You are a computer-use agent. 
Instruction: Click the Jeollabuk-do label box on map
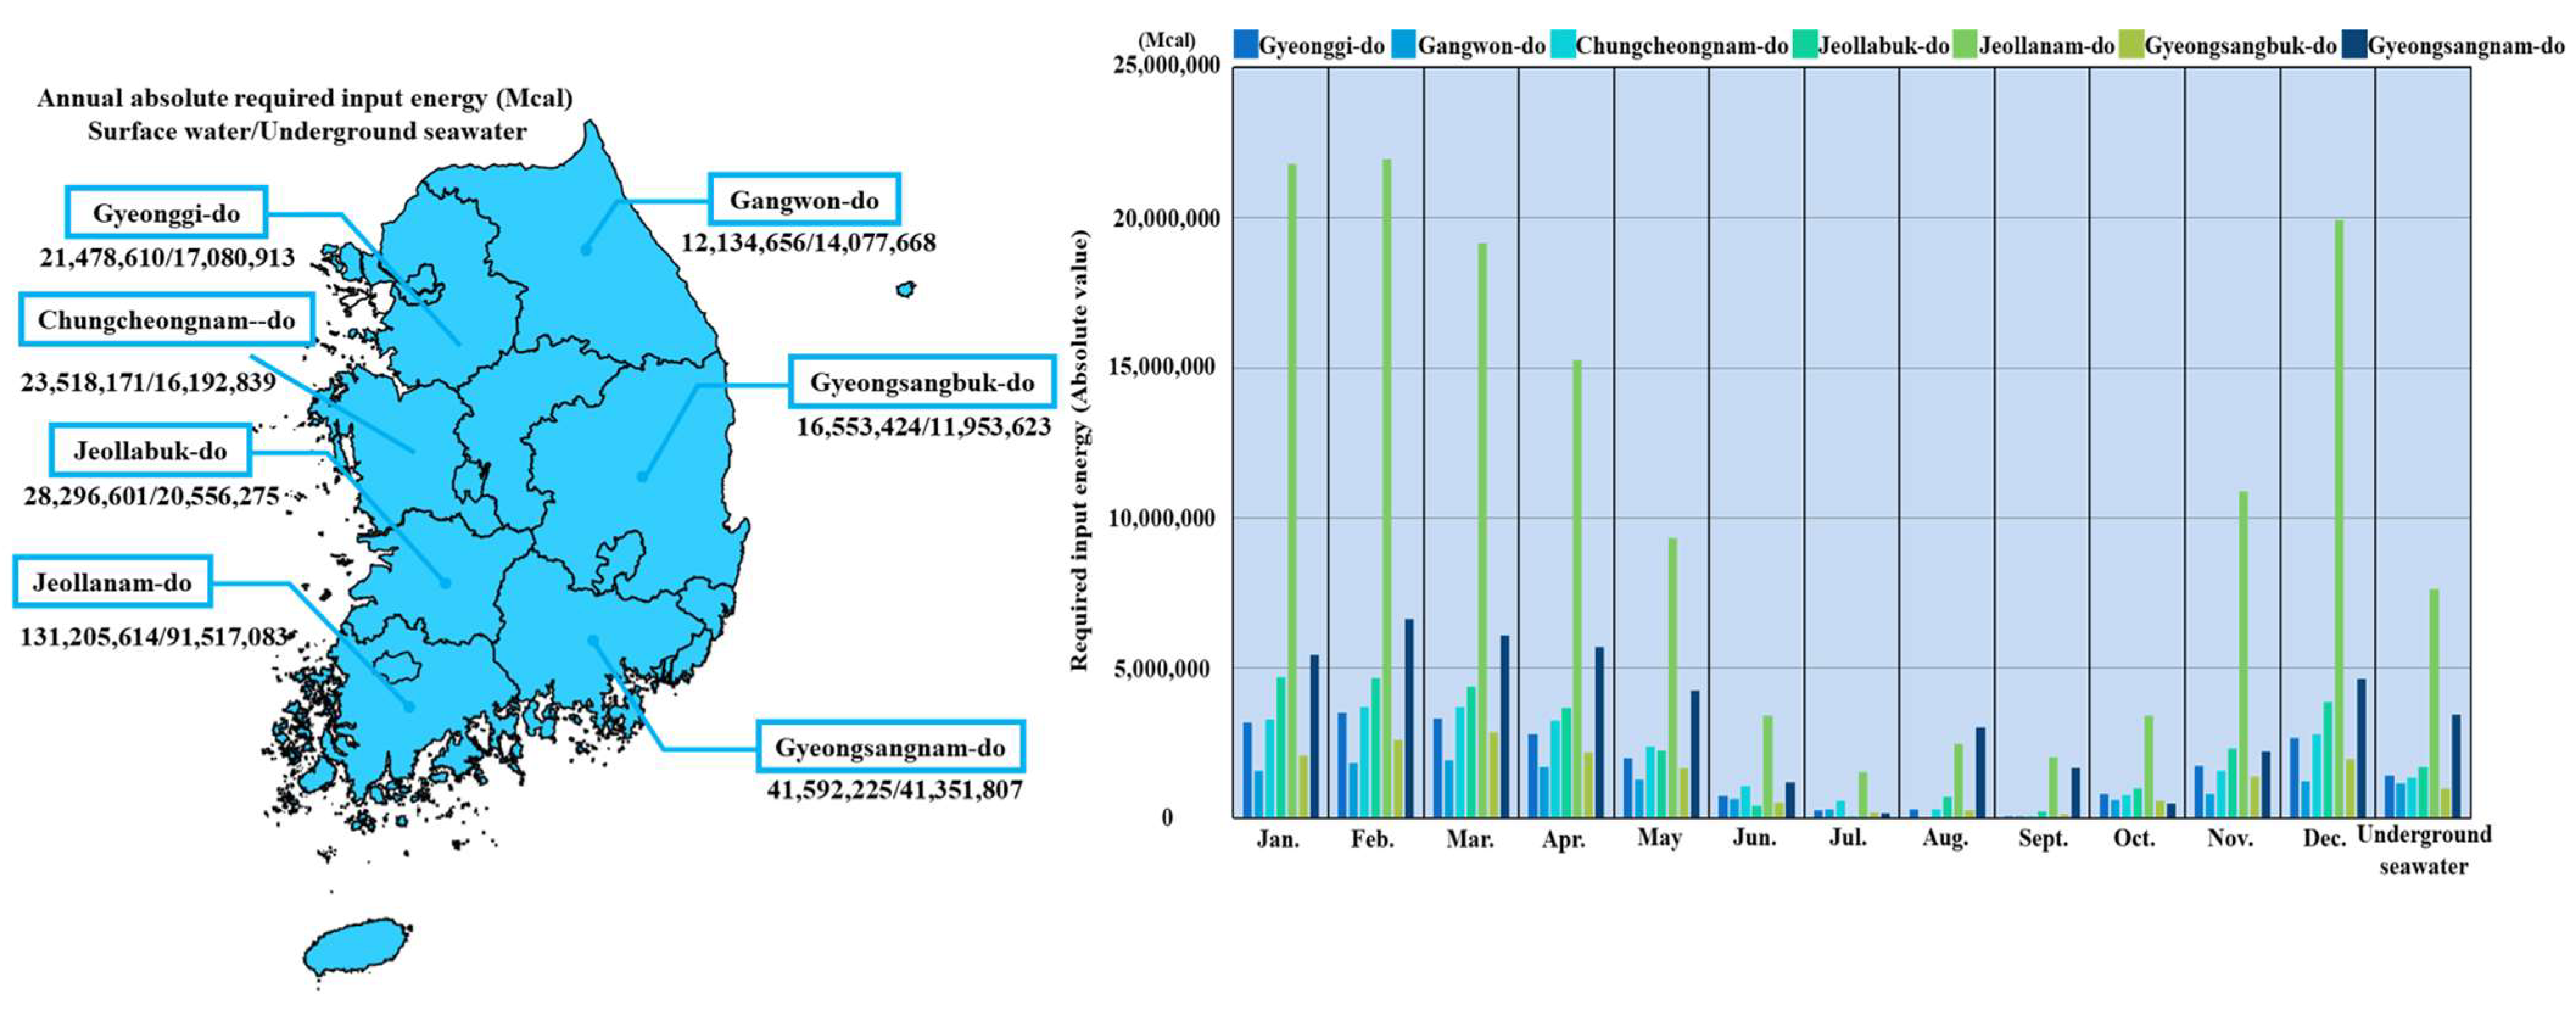coord(150,451)
